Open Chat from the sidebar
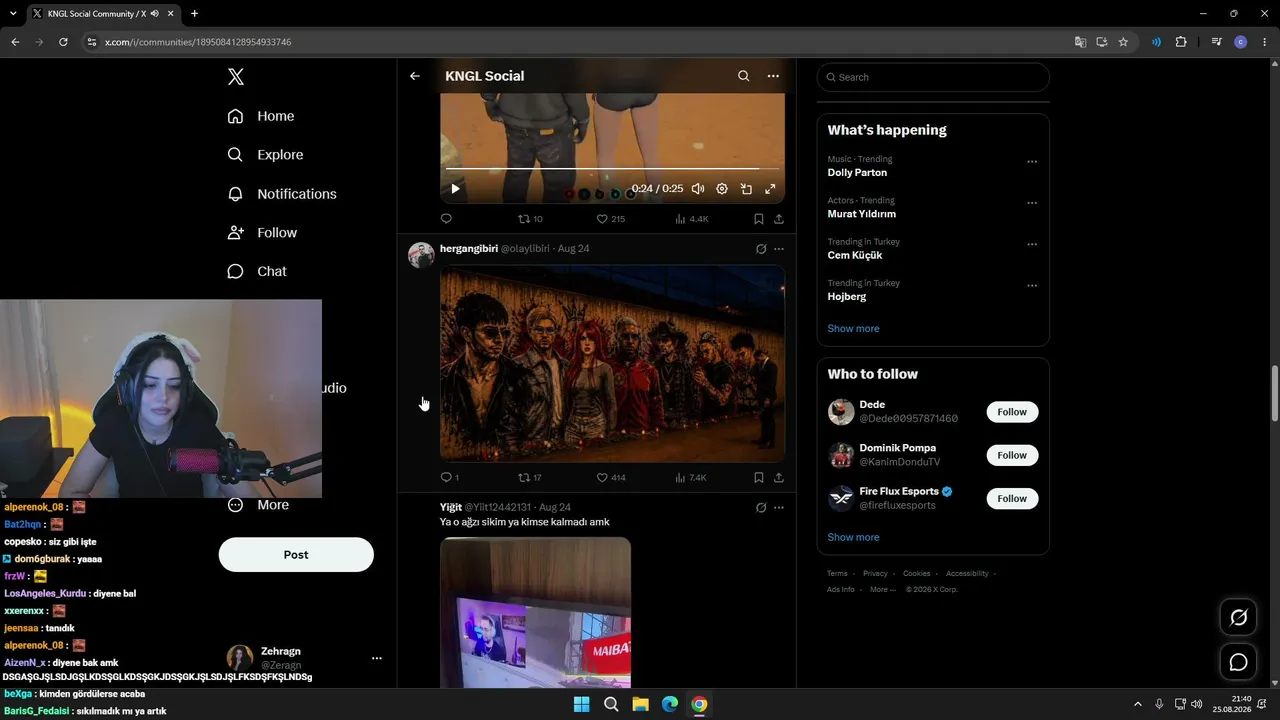Image resolution: width=1280 pixels, height=720 pixels. [x=257, y=272]
